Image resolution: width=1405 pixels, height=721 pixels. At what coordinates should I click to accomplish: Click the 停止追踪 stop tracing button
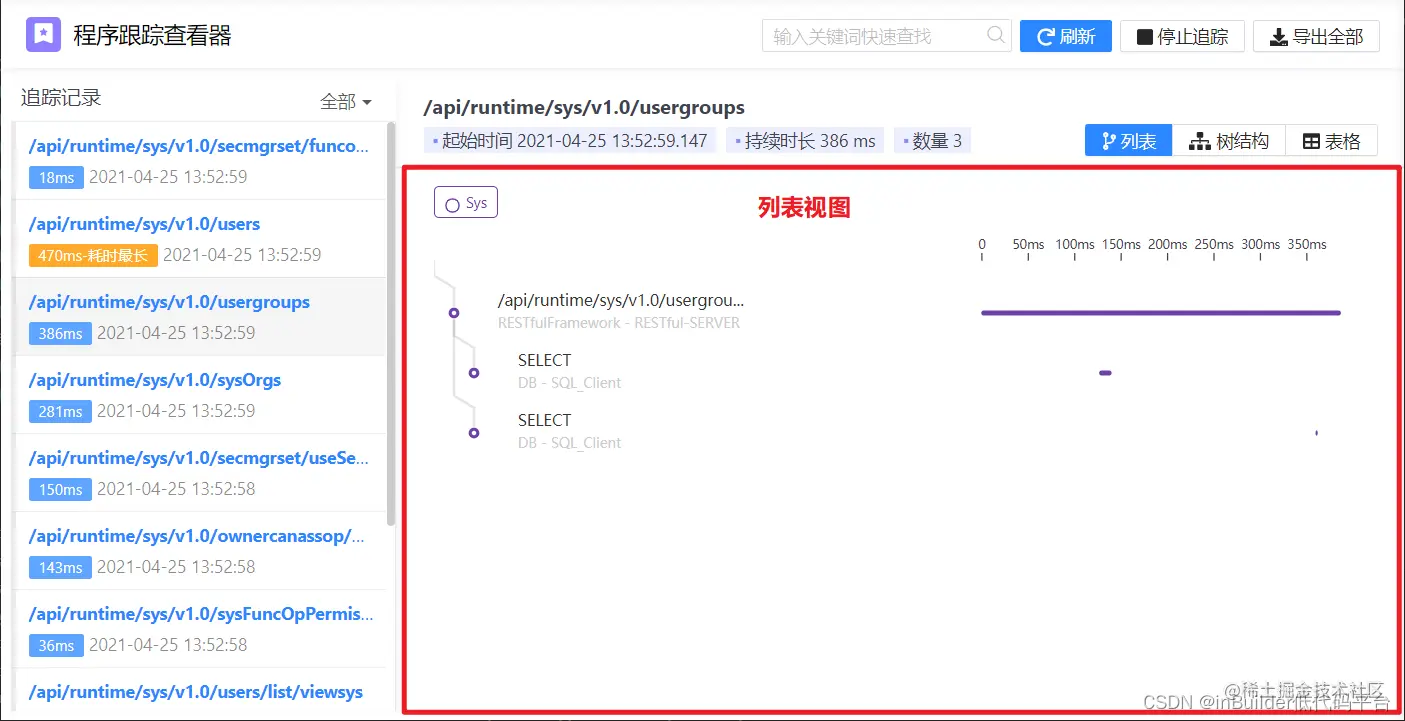click(1182, 36)
